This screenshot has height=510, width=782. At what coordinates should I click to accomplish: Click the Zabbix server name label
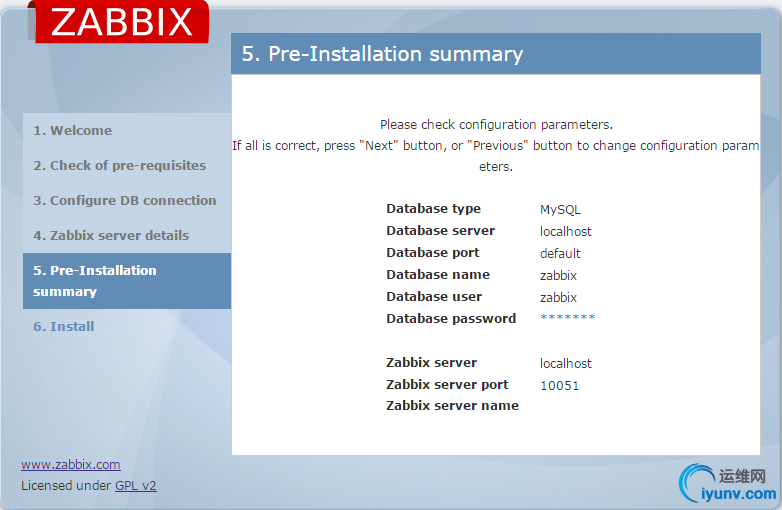coord(452,406)
